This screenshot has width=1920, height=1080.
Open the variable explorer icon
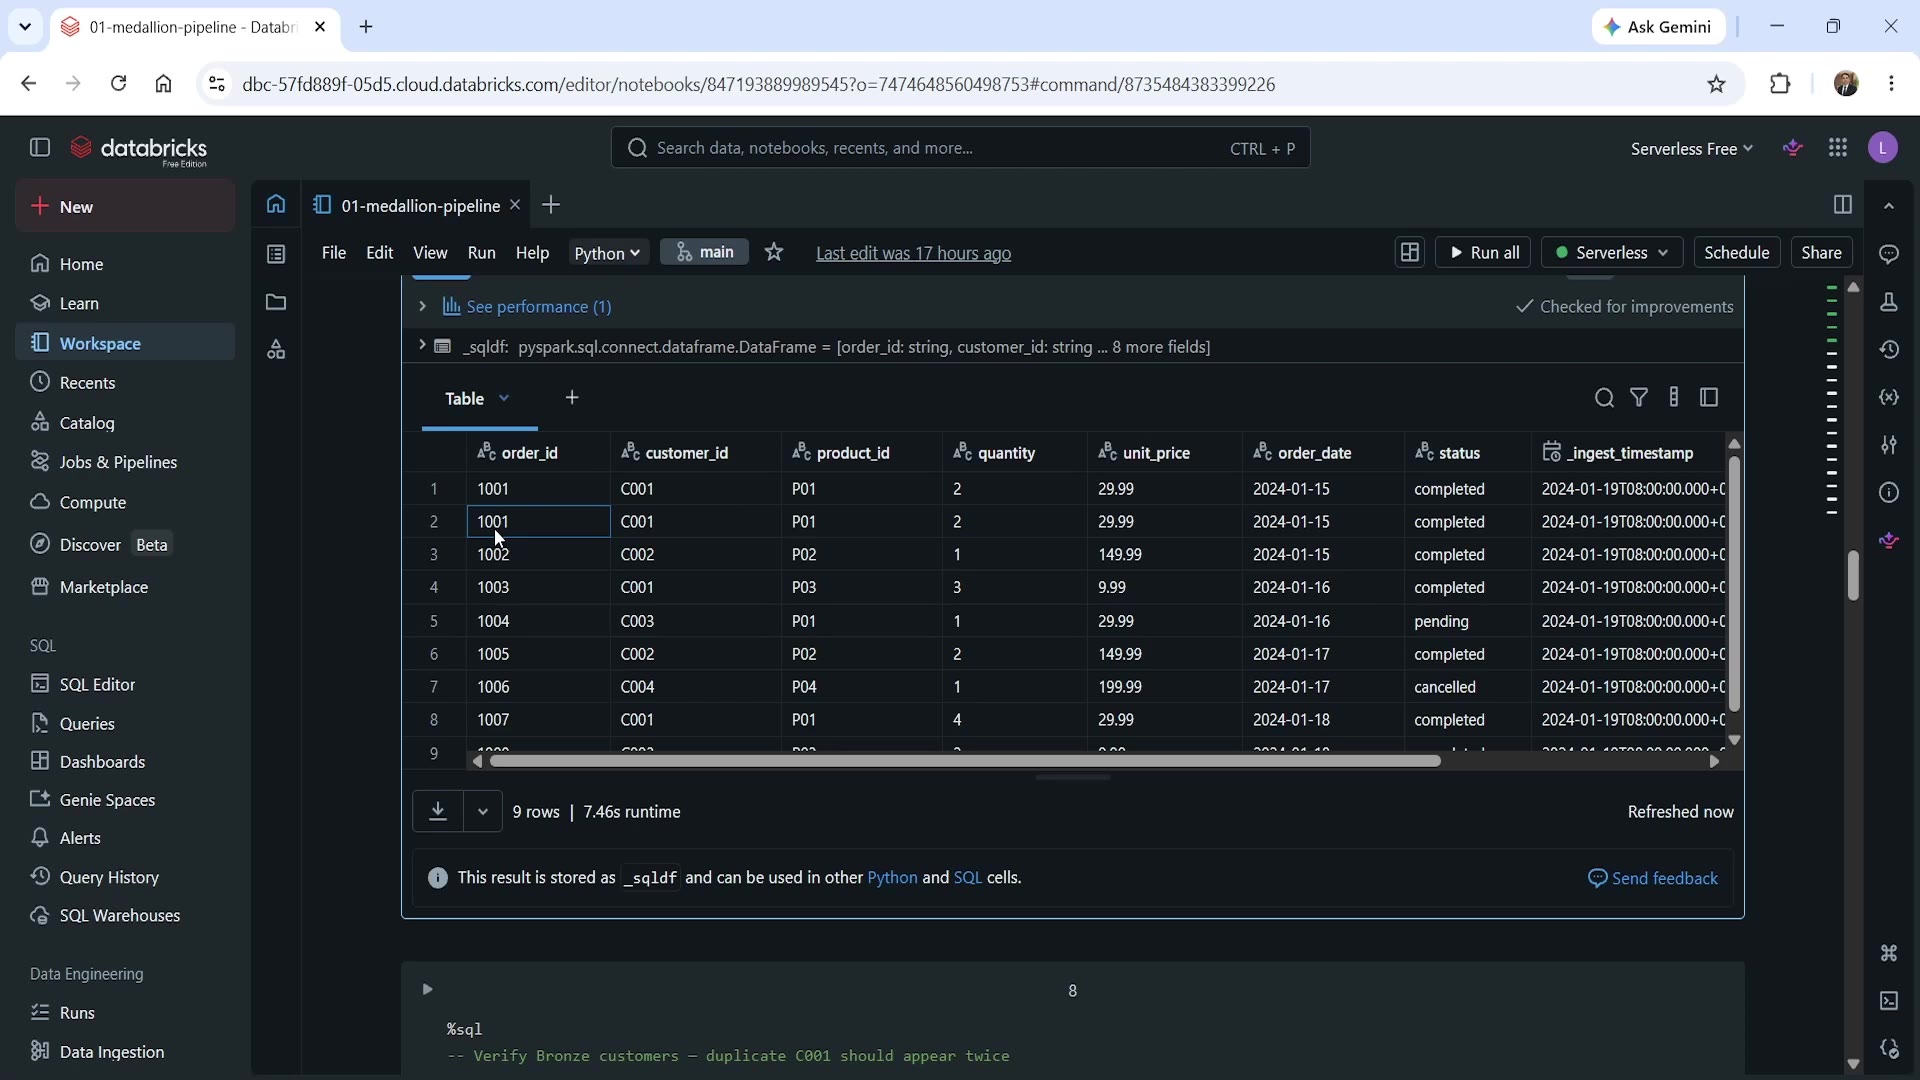click(x=1889, y=398)
